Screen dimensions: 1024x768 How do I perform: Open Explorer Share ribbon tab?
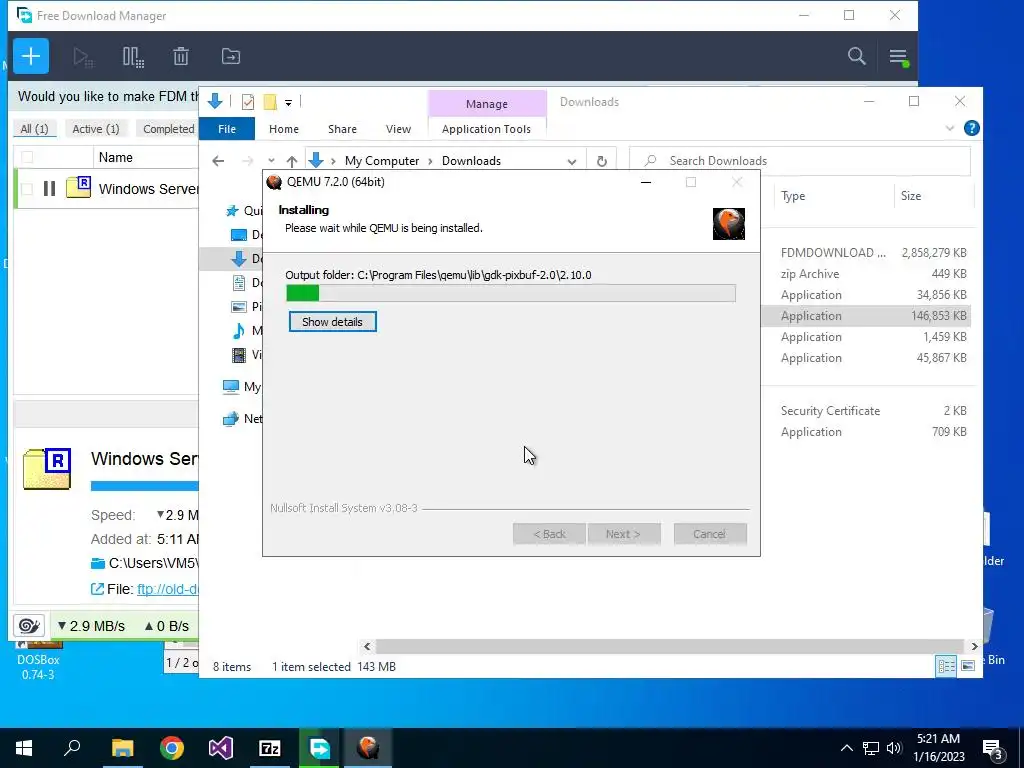(x=342, y=129)
